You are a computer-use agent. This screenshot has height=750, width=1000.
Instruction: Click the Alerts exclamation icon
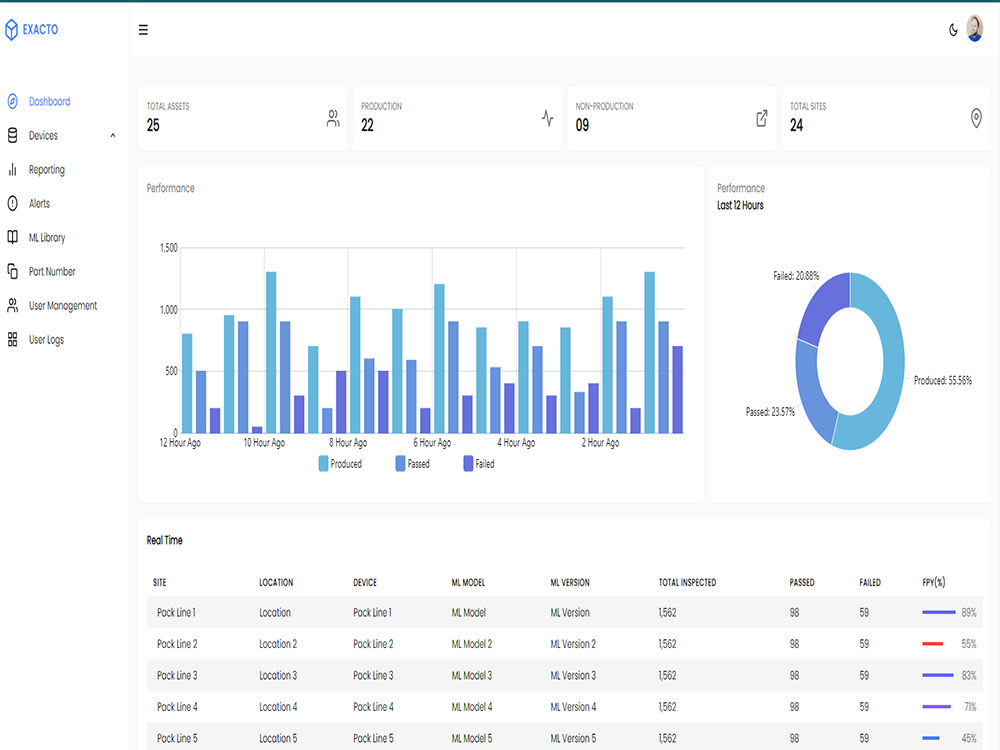pos(12,203)
